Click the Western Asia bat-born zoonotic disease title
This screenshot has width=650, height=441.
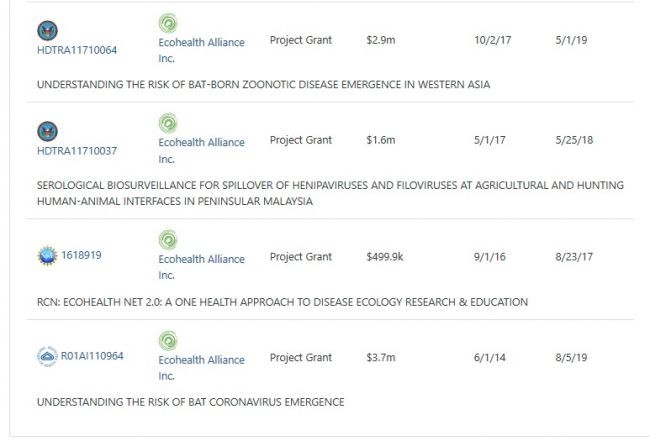263,84
